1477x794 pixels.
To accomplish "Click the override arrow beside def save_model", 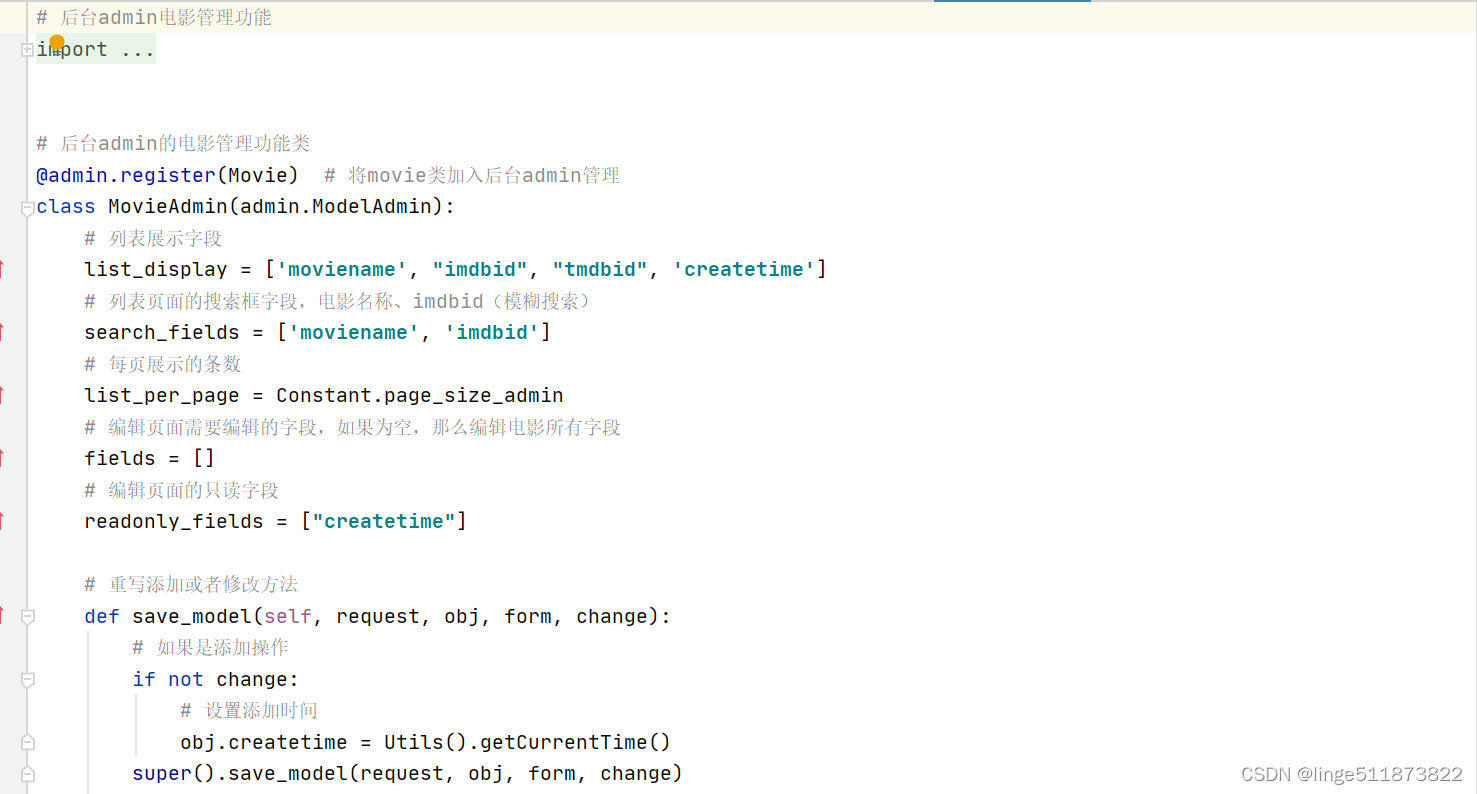I will (2, 616).
